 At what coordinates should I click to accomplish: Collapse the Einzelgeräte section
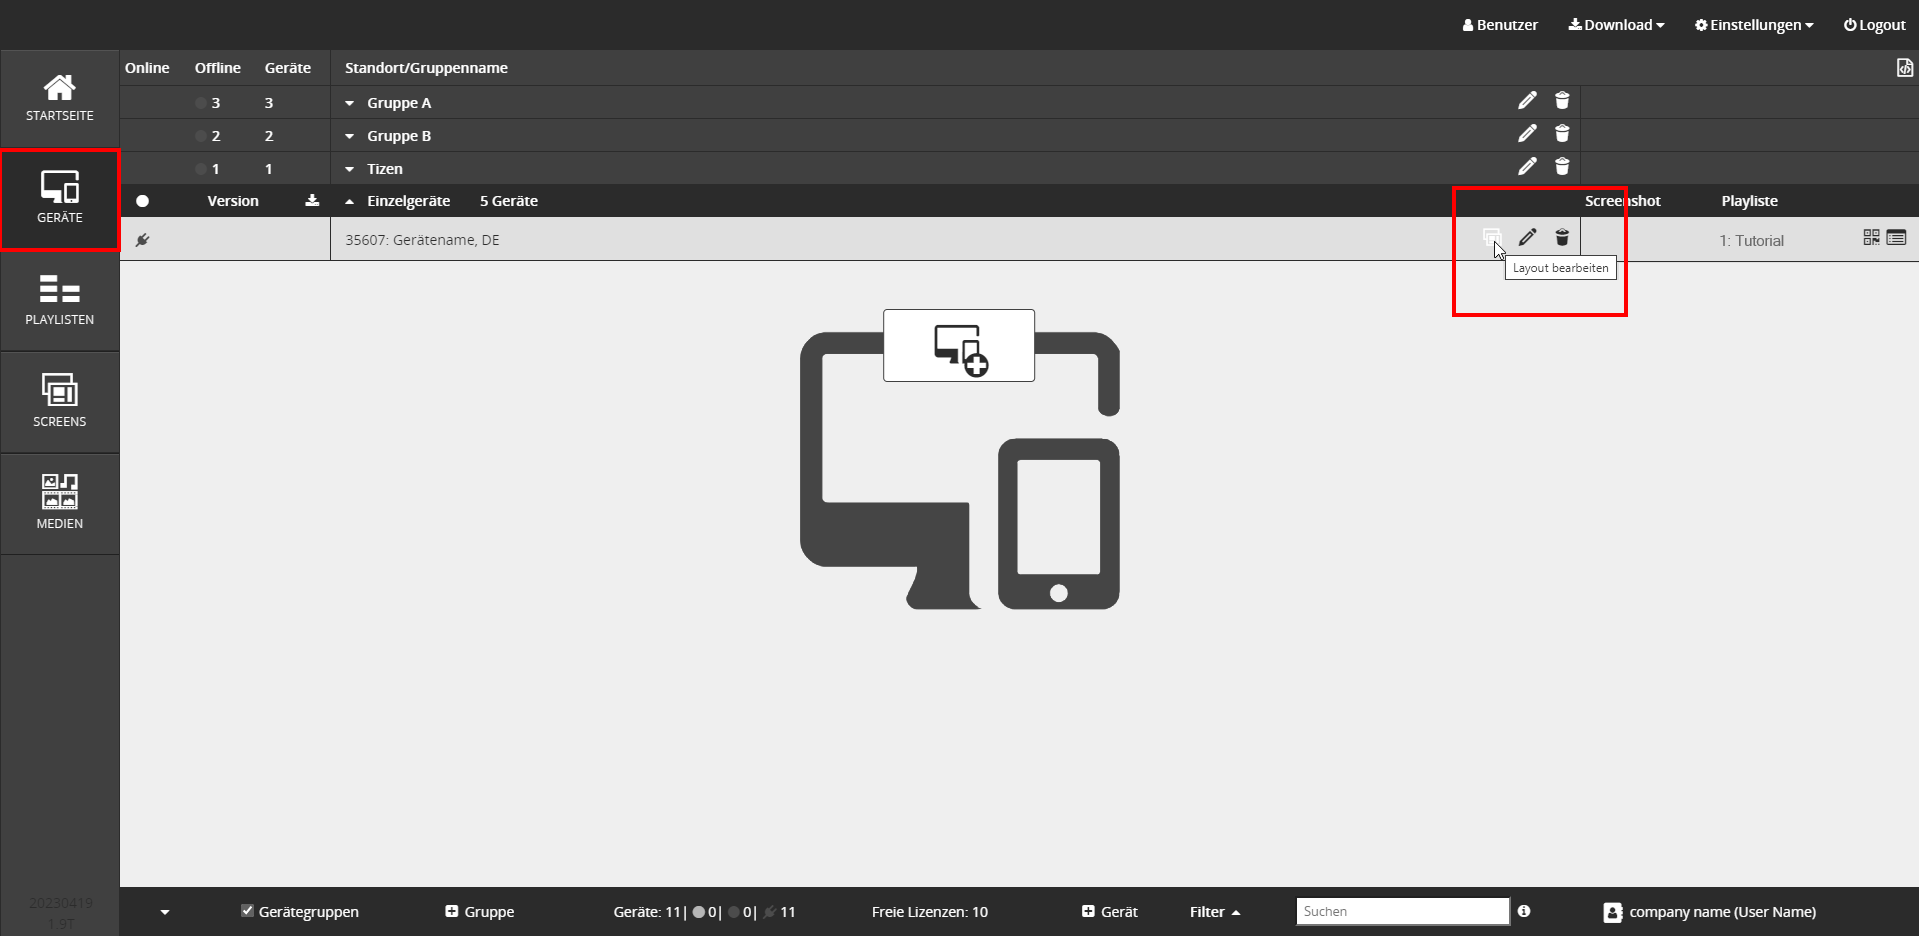(349, 201)
